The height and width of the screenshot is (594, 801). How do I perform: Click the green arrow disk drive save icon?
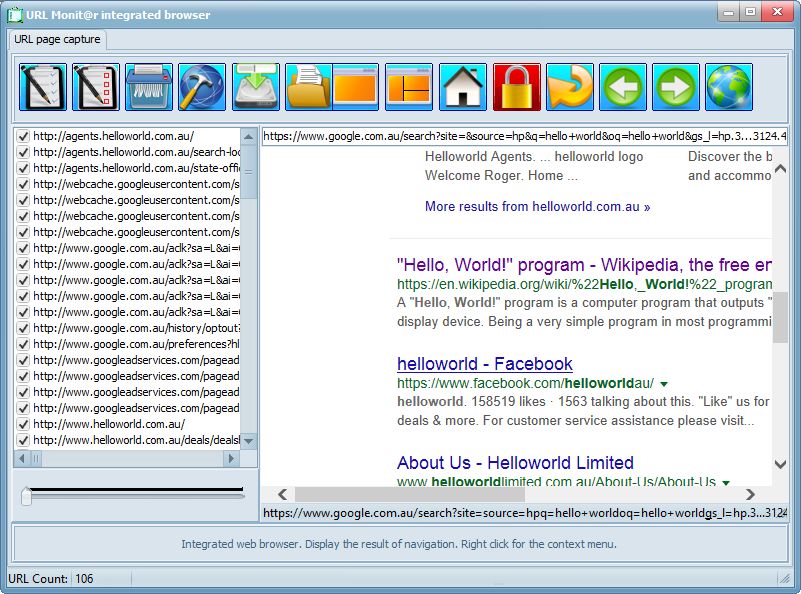point(256,87)
